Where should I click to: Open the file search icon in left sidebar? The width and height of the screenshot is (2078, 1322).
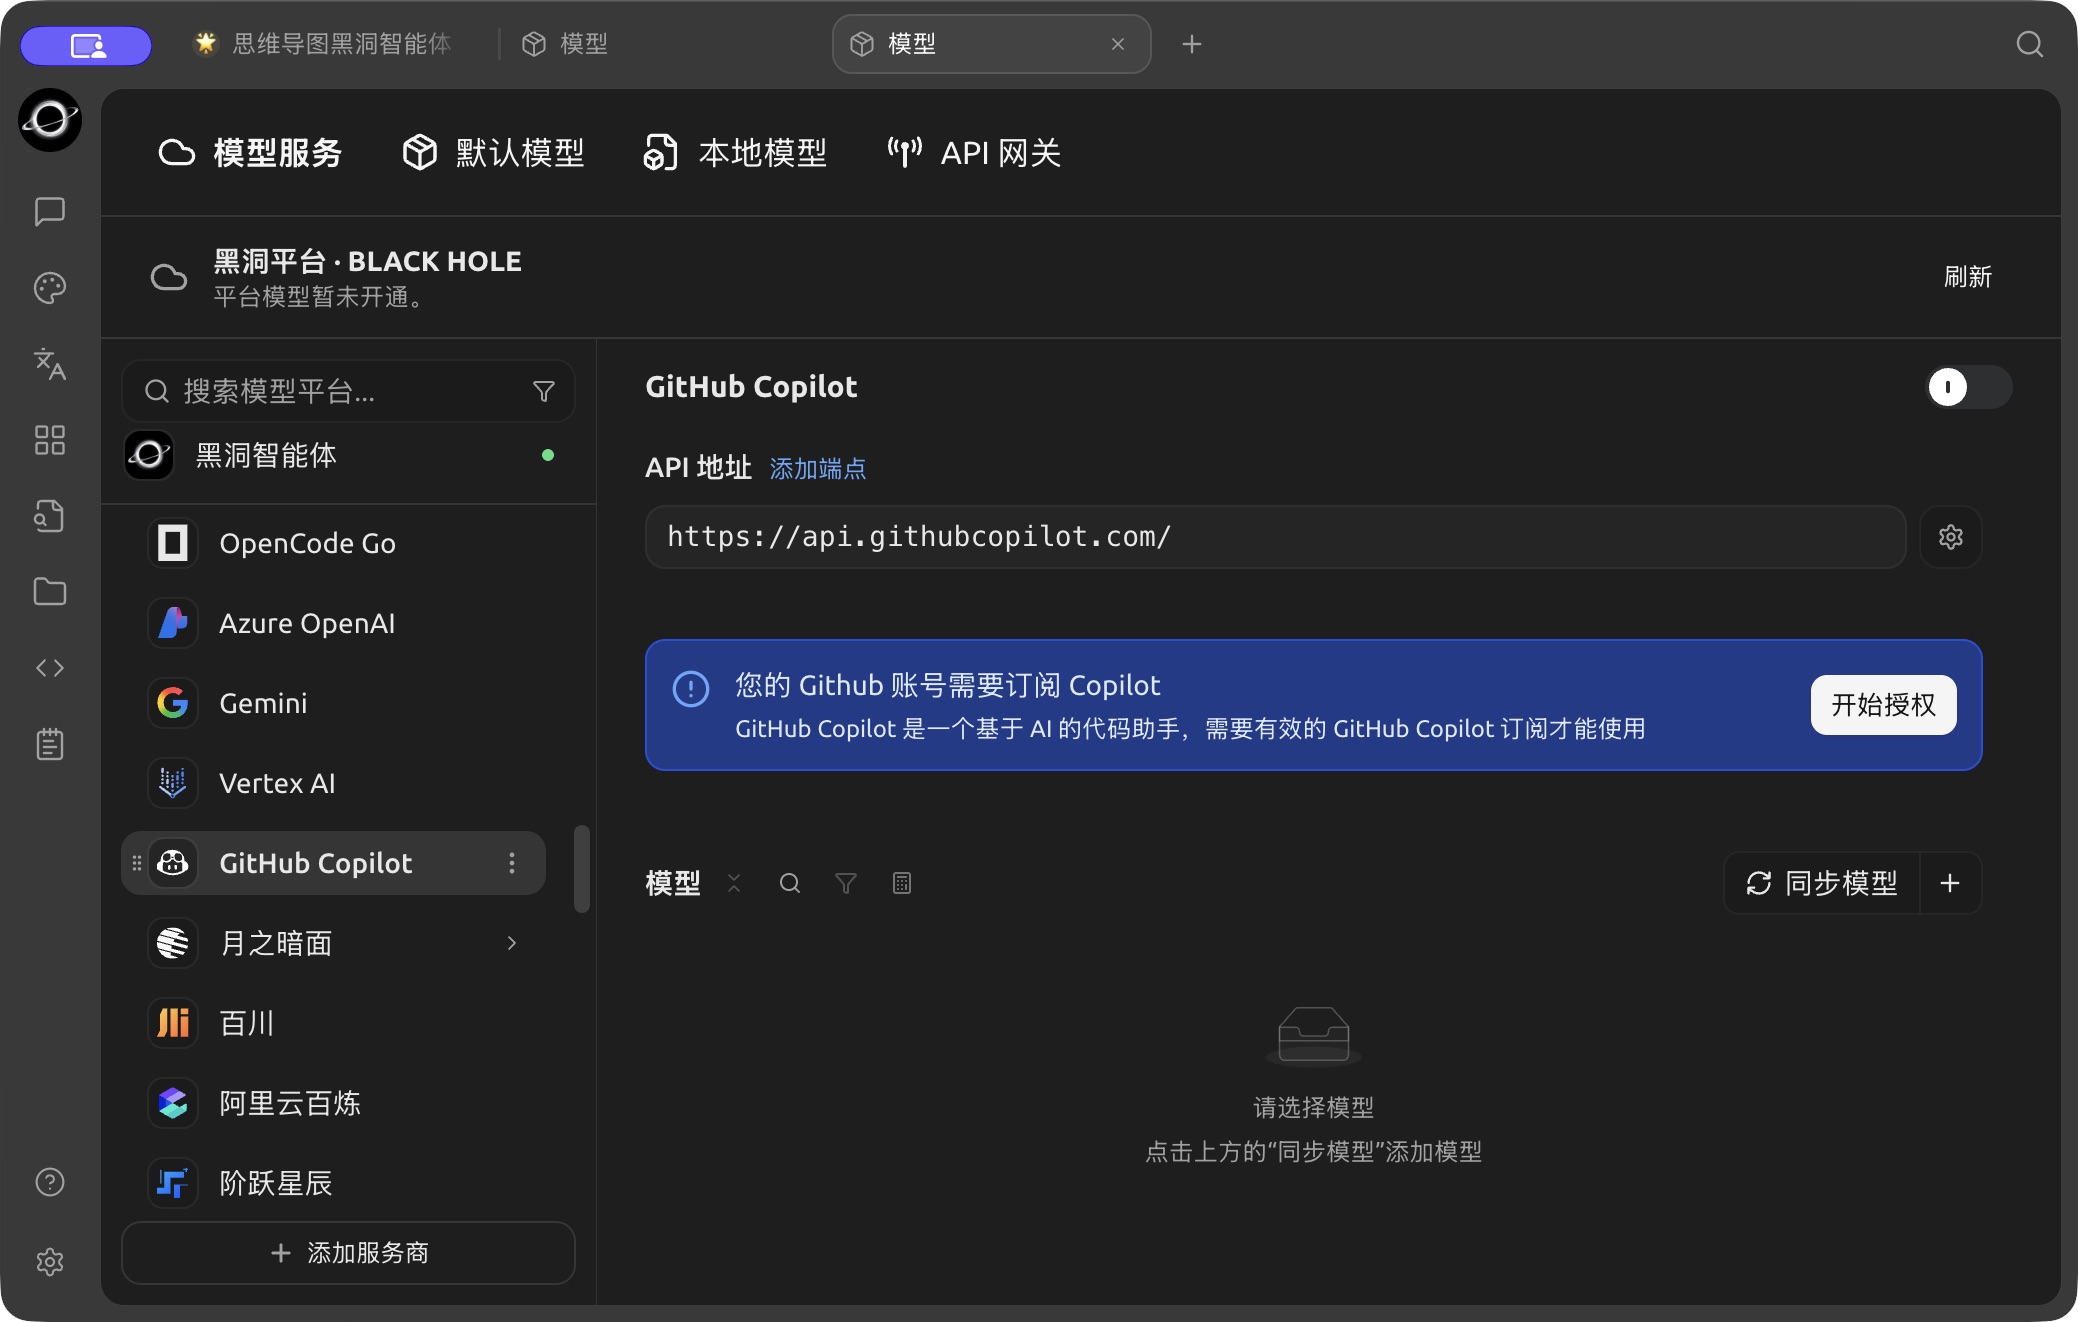[50, 516]
